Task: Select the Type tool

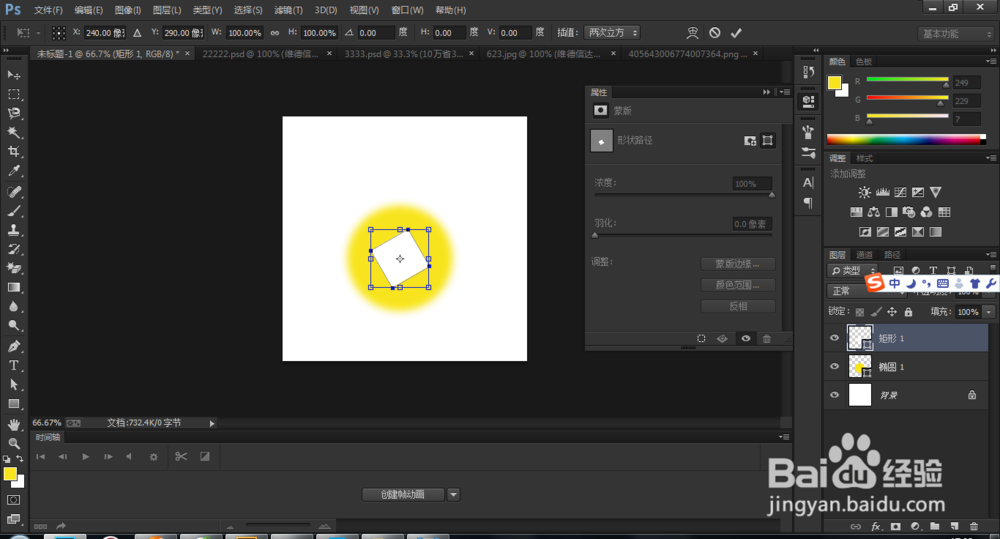Action: [13, 365]
